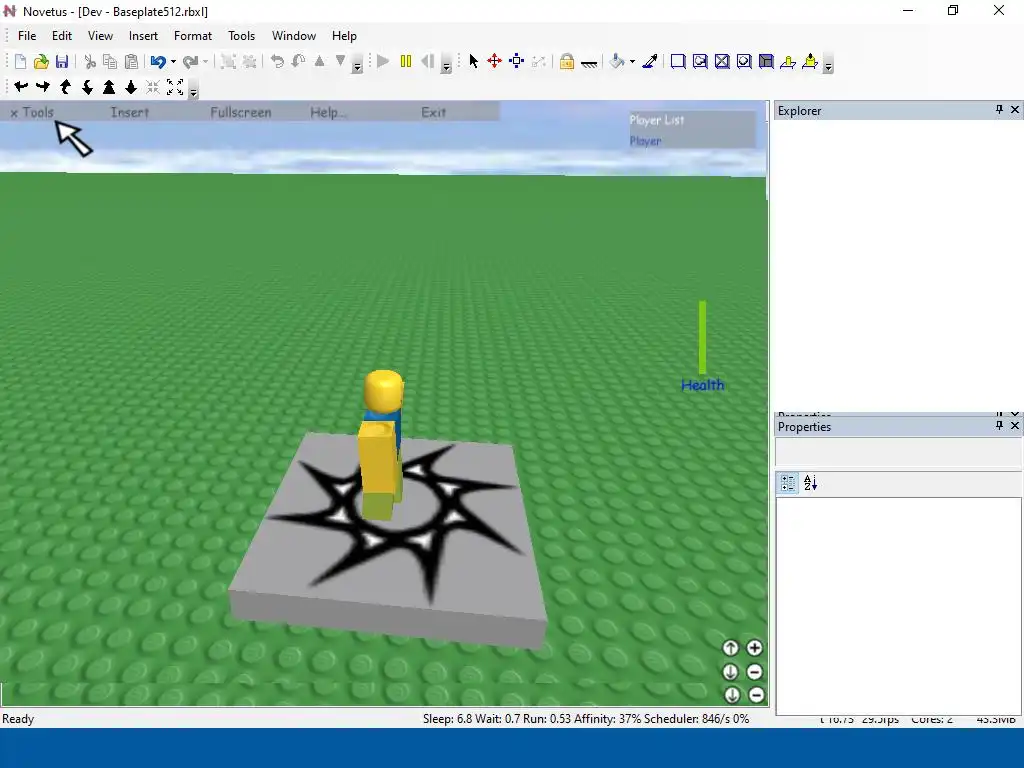Select the black arrow Select tool

473,61
